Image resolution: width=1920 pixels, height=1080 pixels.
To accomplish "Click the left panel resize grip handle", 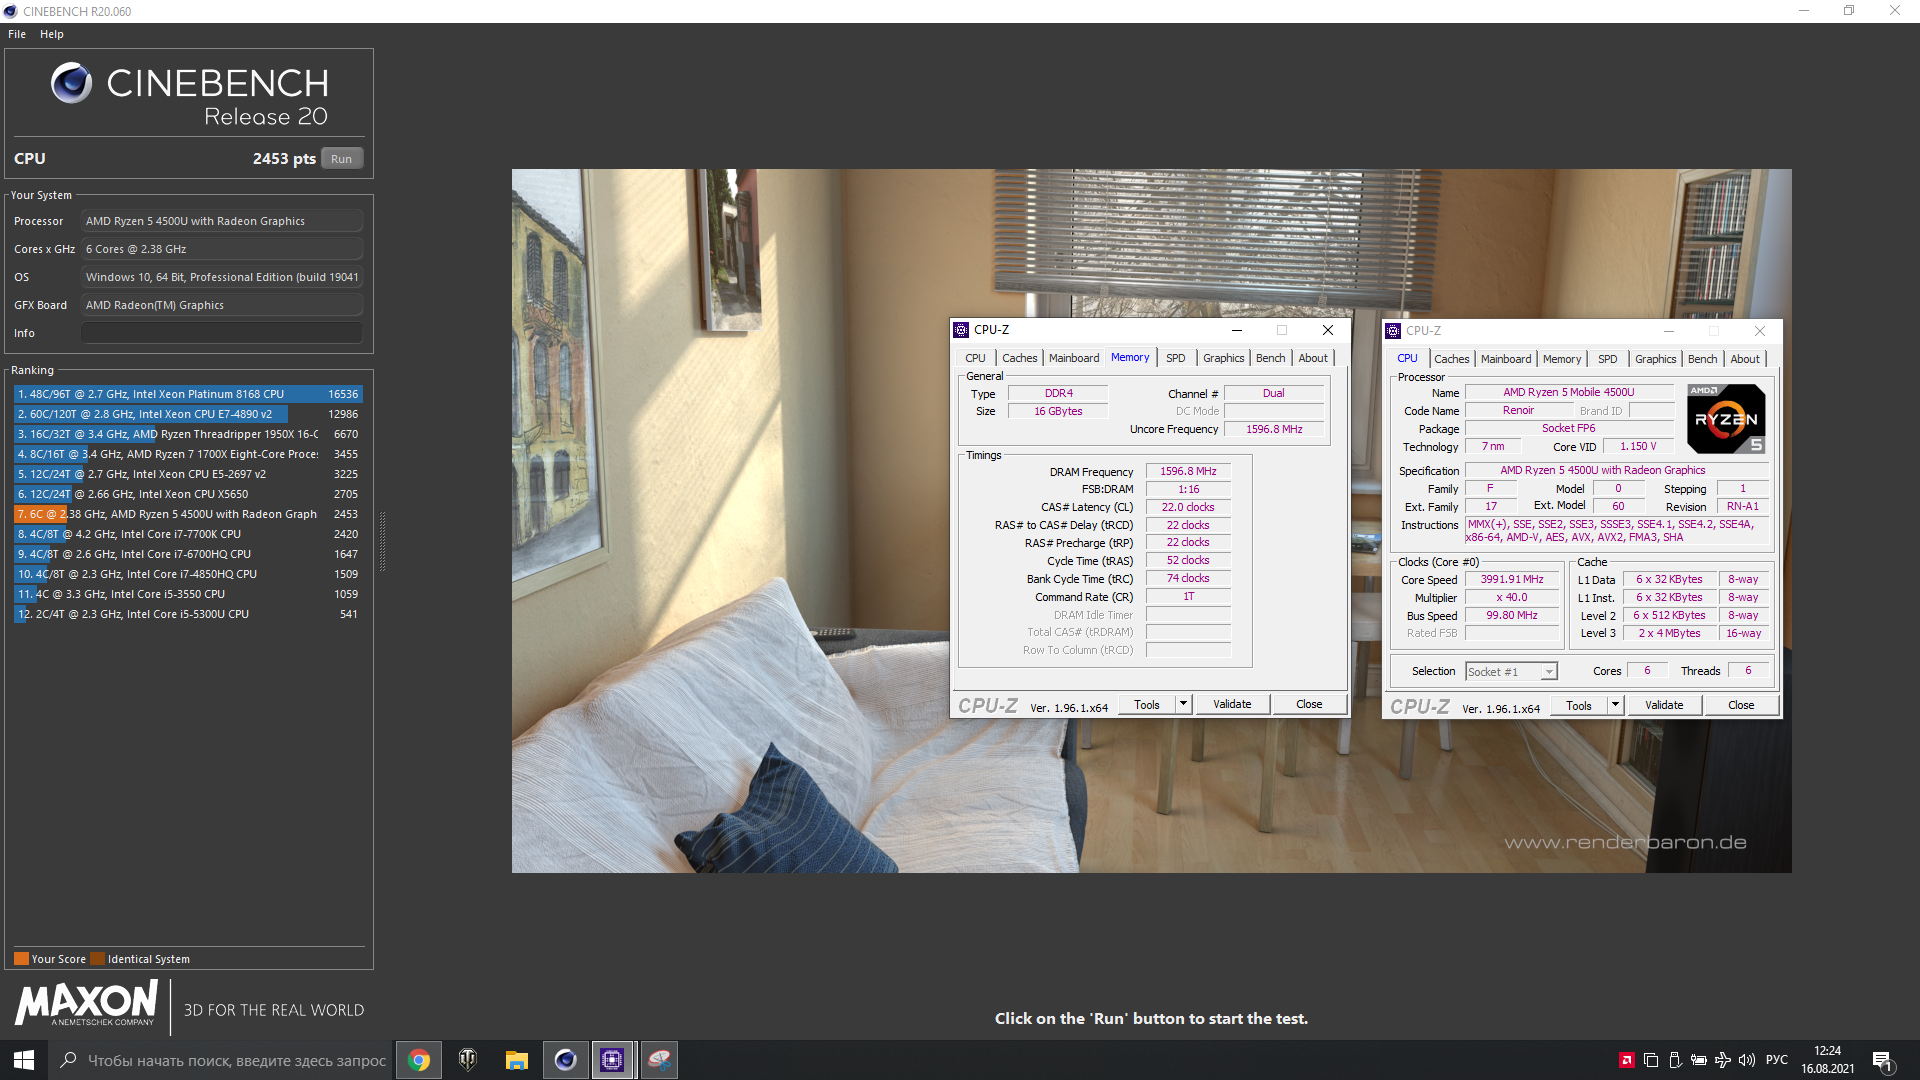I will click(x=382, y=540).
